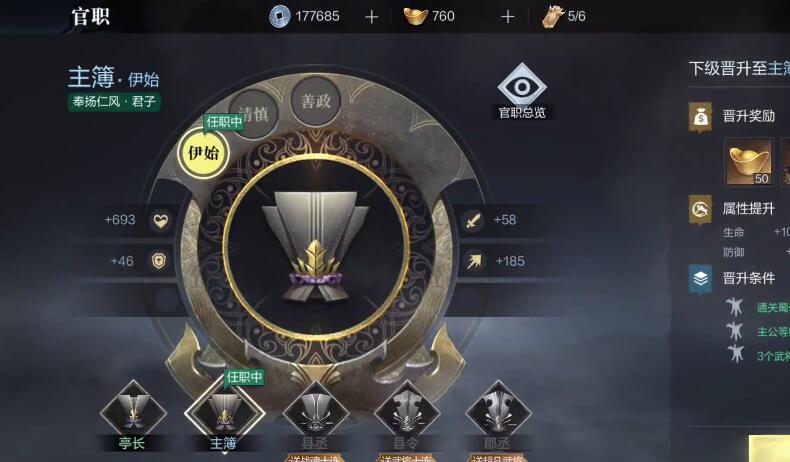Viewport: 790px width, 462px height.
Task: Click the 50 gold ingot reward thumbnail
Action: [x=749, y=162]
